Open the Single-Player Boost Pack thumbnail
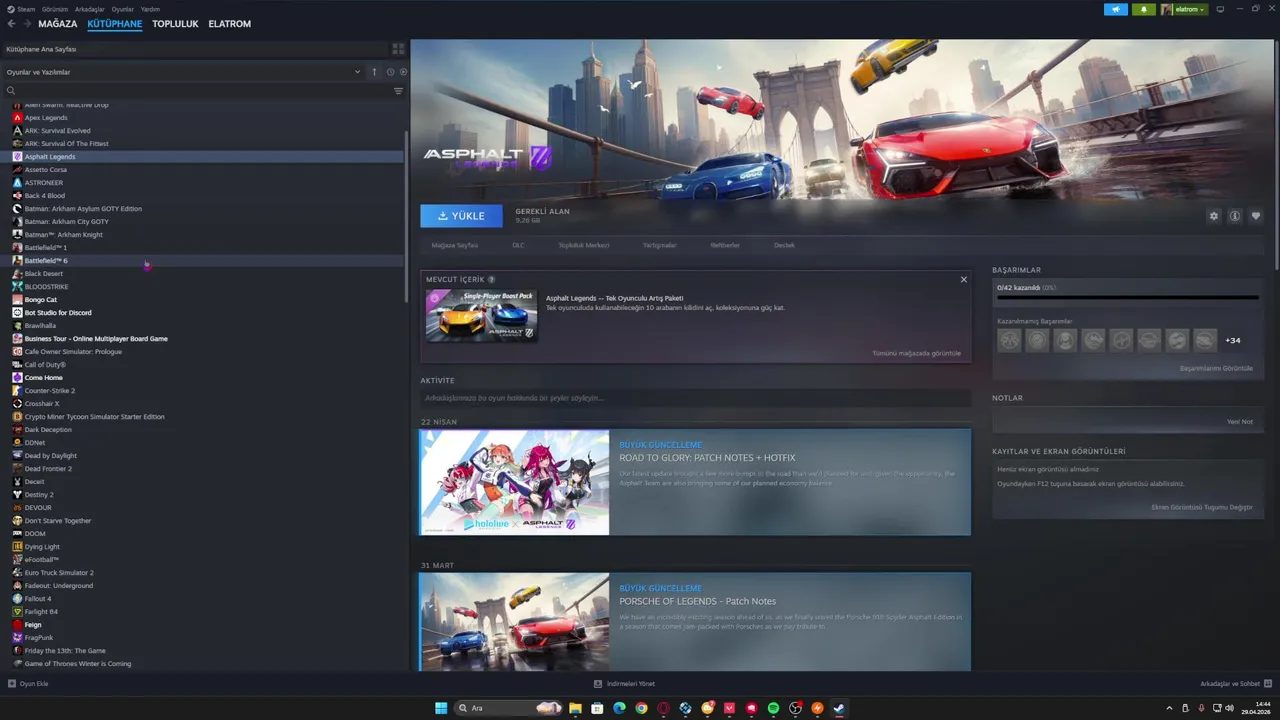This screenshot has width=1280, height=720. point(481,316)
